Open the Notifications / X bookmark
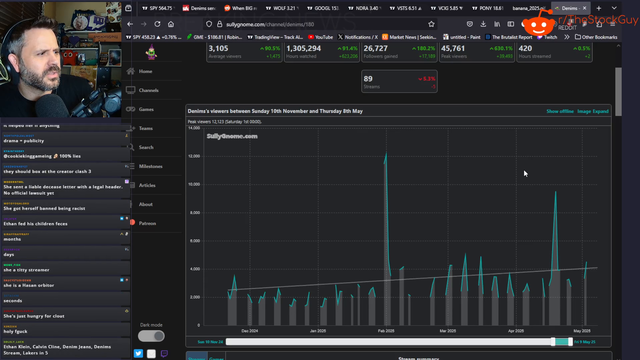Viewport: 640px width, 360px height. coord(358,37)
